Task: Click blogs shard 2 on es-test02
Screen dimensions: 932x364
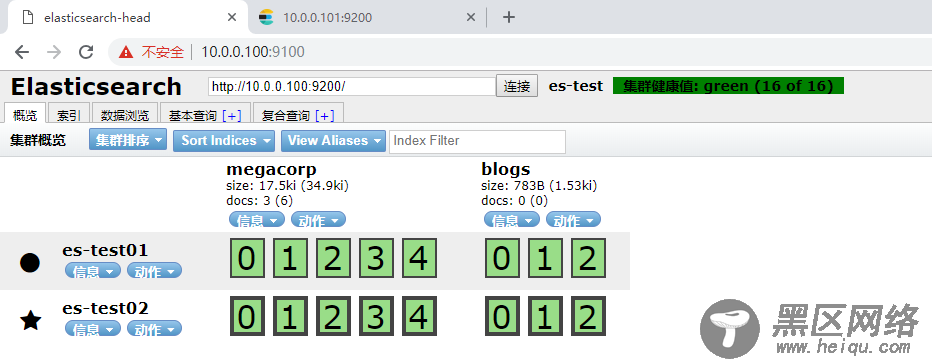Action: [588, 316]
